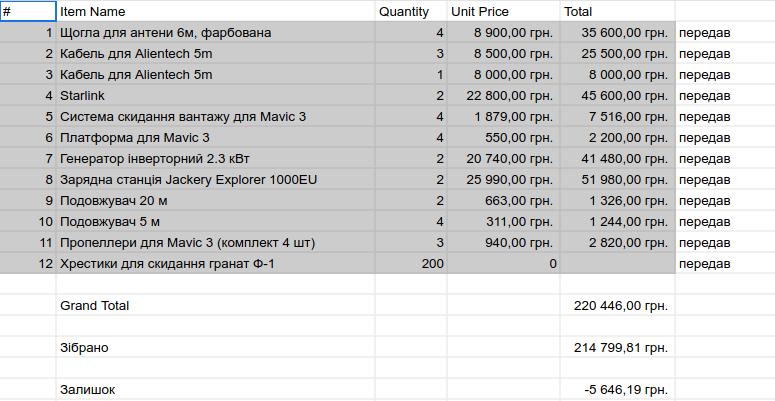The width and height of the screenshot is (775, 401).
Task: Select the -5 646,19 грн. cell
Action: pyautogui.click(x=616, y=390)
